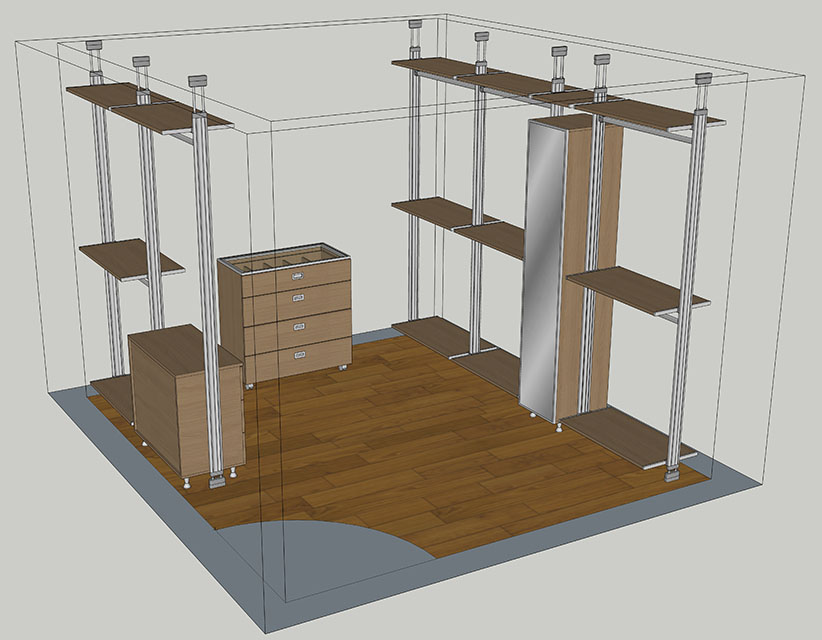The height and width of the screenshot is (640, 822).
Task: Click the middle shelf on the left wall
Action: [130, 257]
